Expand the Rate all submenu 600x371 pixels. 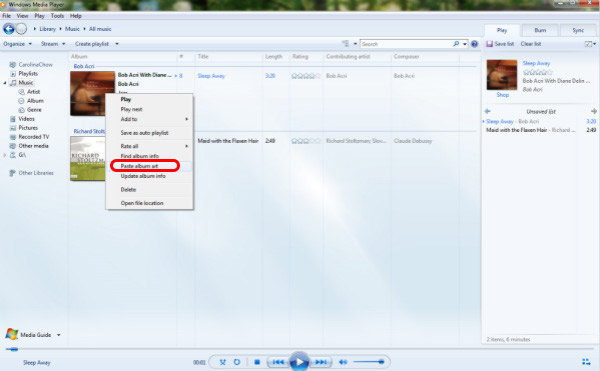[150, 146]
